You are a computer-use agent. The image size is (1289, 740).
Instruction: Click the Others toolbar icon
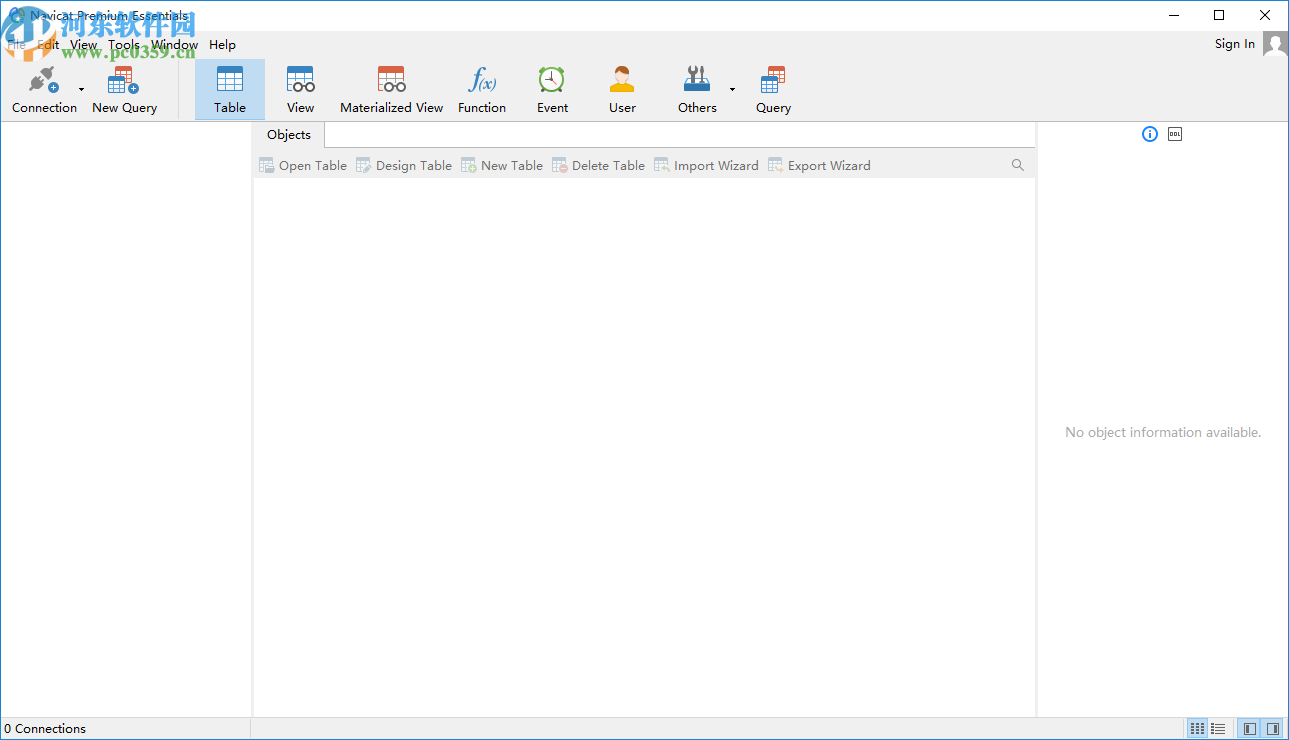697,90
